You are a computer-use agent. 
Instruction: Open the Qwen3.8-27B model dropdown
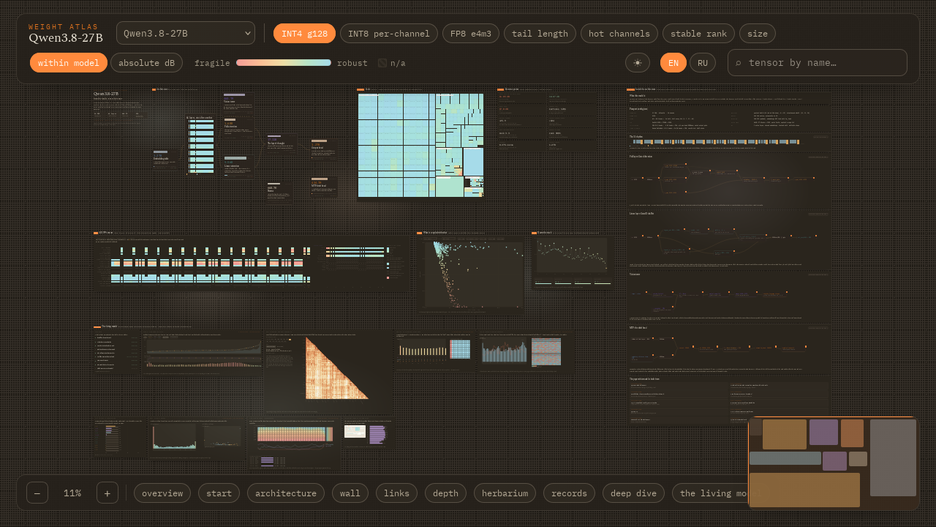(x=186, y=33)
